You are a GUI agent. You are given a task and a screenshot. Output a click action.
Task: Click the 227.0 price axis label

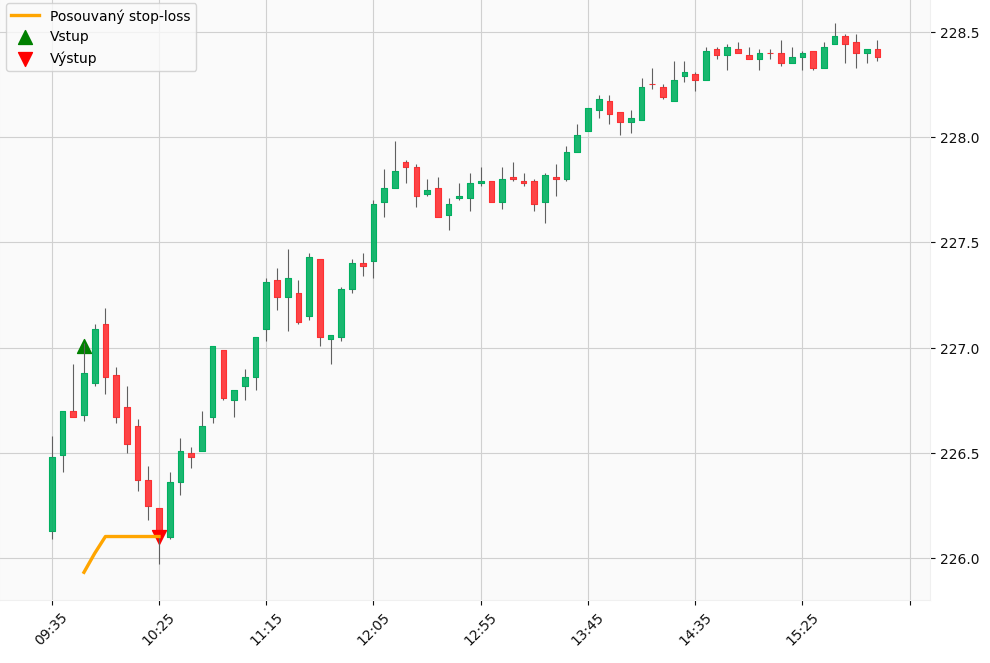point(960,349)
